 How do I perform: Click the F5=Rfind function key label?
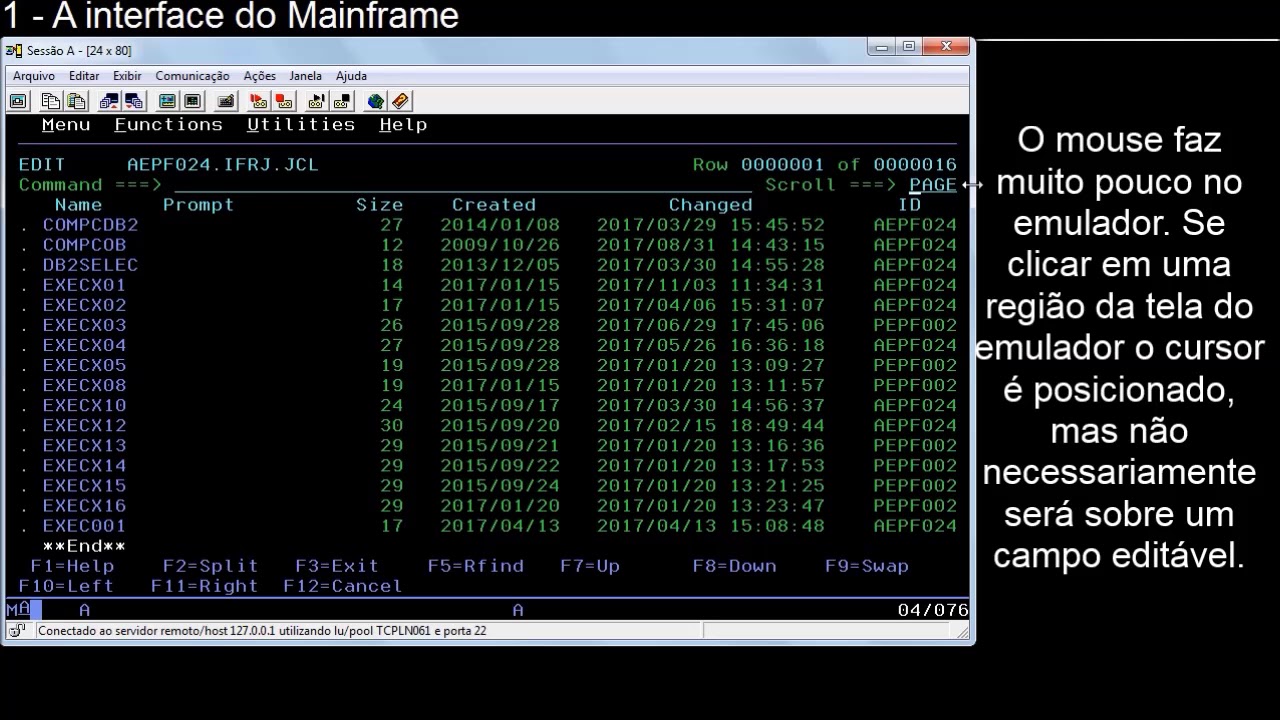(476, 566)
